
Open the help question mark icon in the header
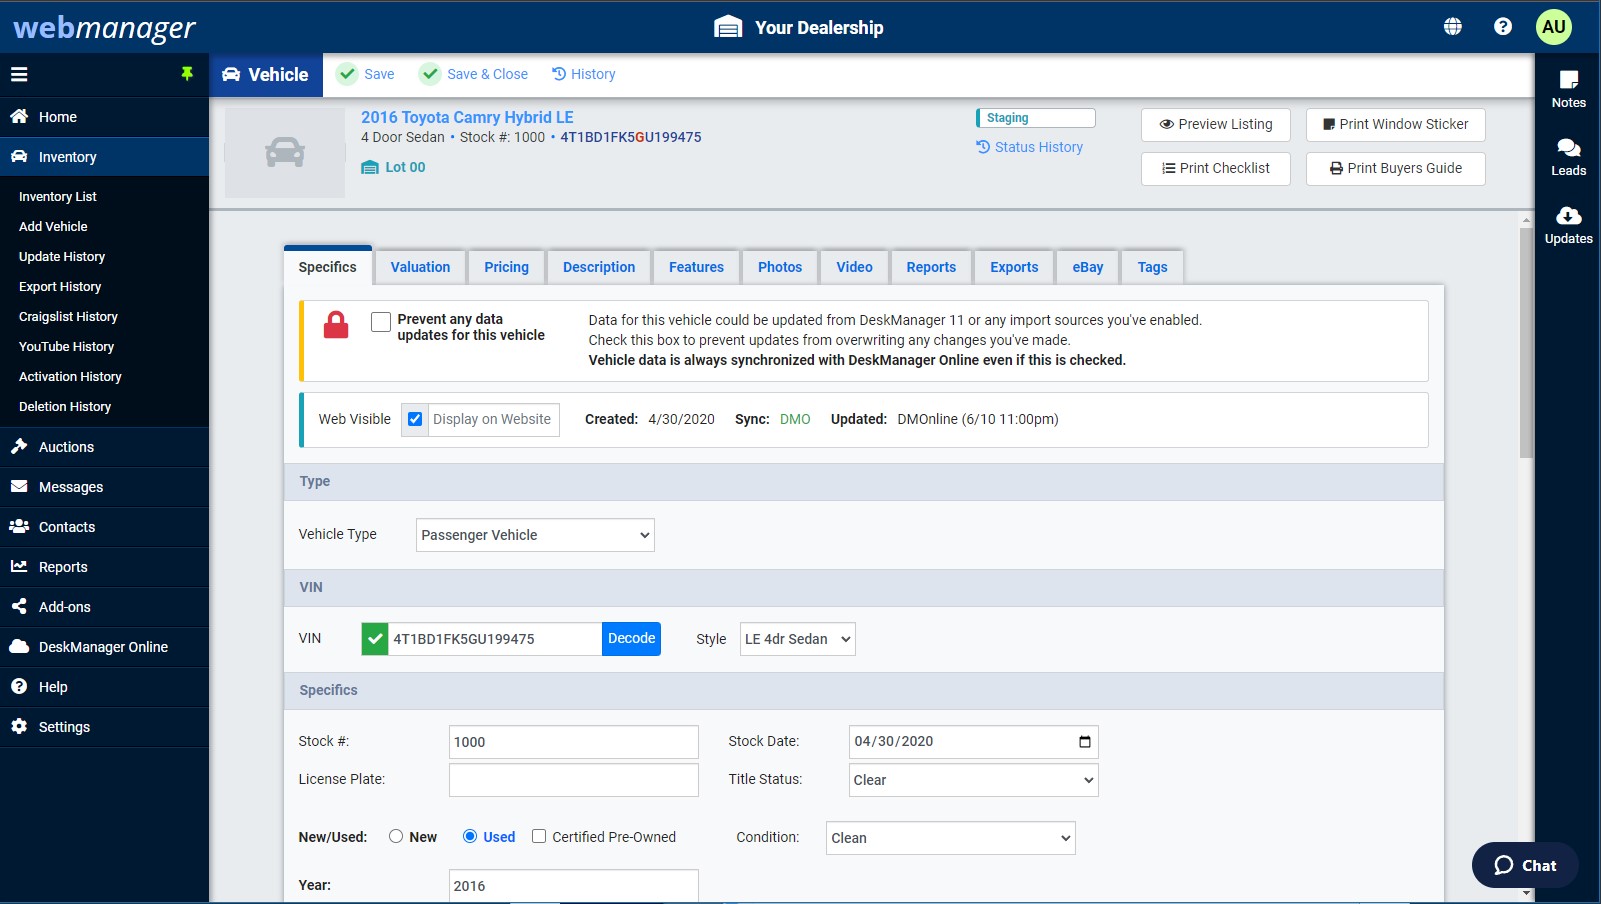tap(1503, 27)
